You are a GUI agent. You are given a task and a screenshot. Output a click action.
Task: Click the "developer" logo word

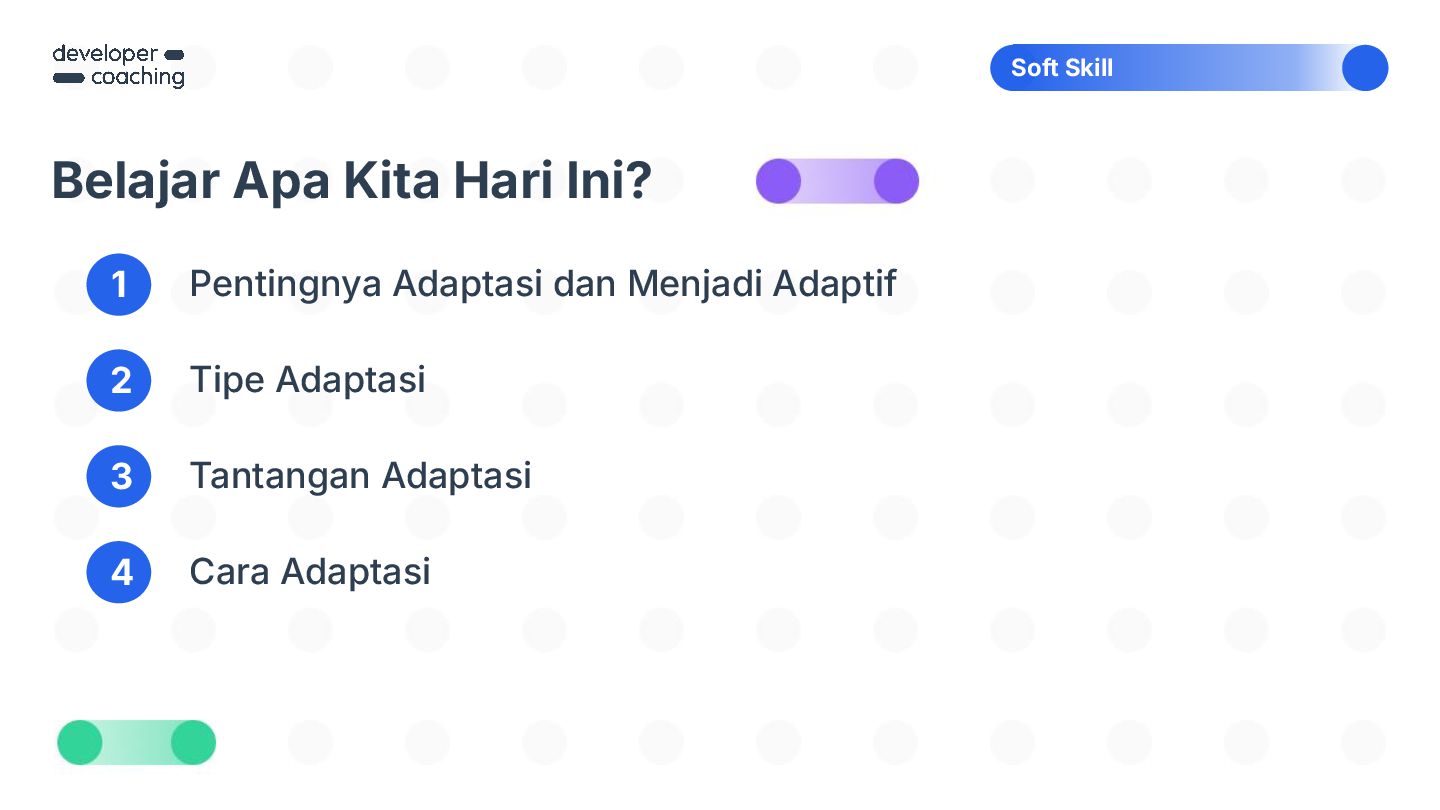coord(105,54)
